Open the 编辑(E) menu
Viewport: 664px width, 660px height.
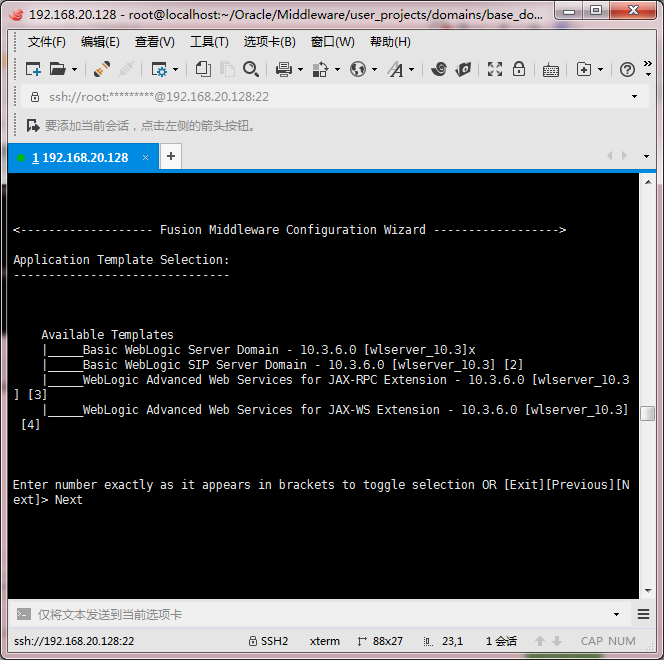click(x=100, y=42)
